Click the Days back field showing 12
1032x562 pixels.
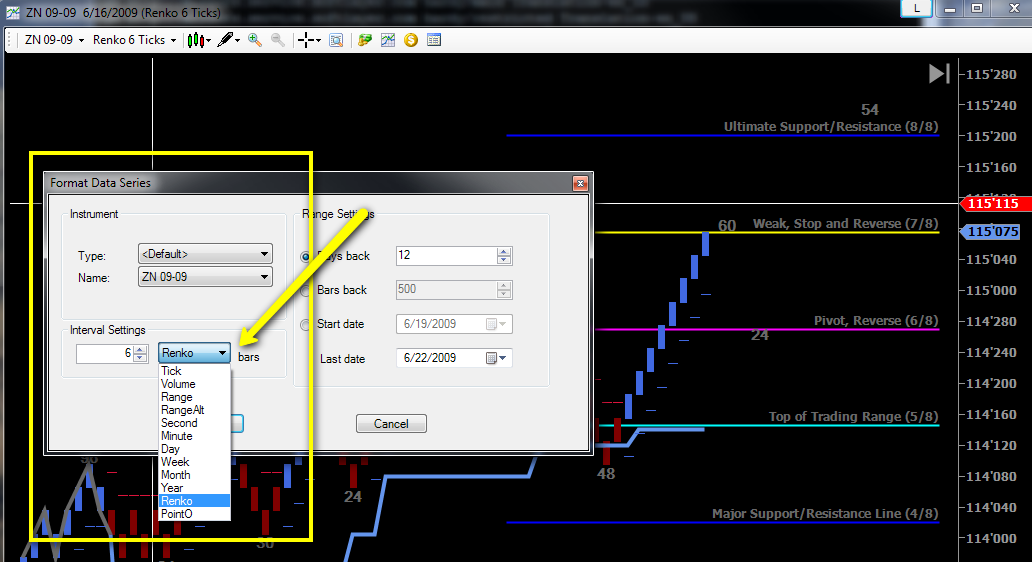(446, 255)
